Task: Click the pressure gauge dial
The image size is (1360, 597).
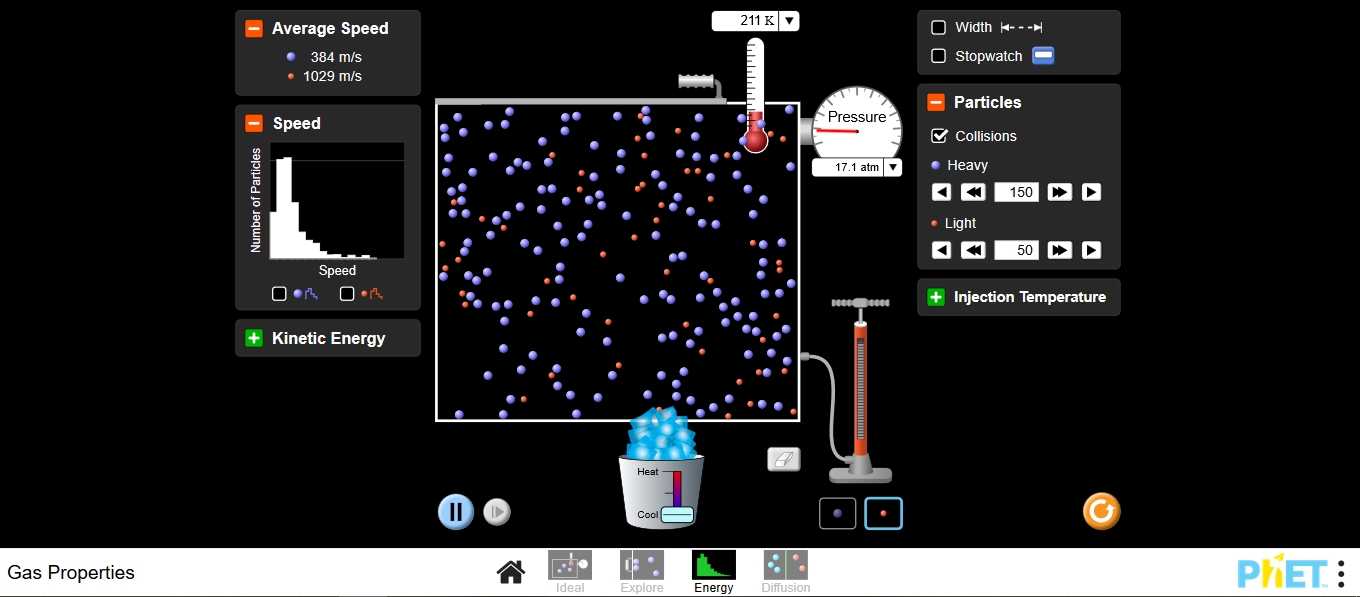Action: [x=857, y=128]
